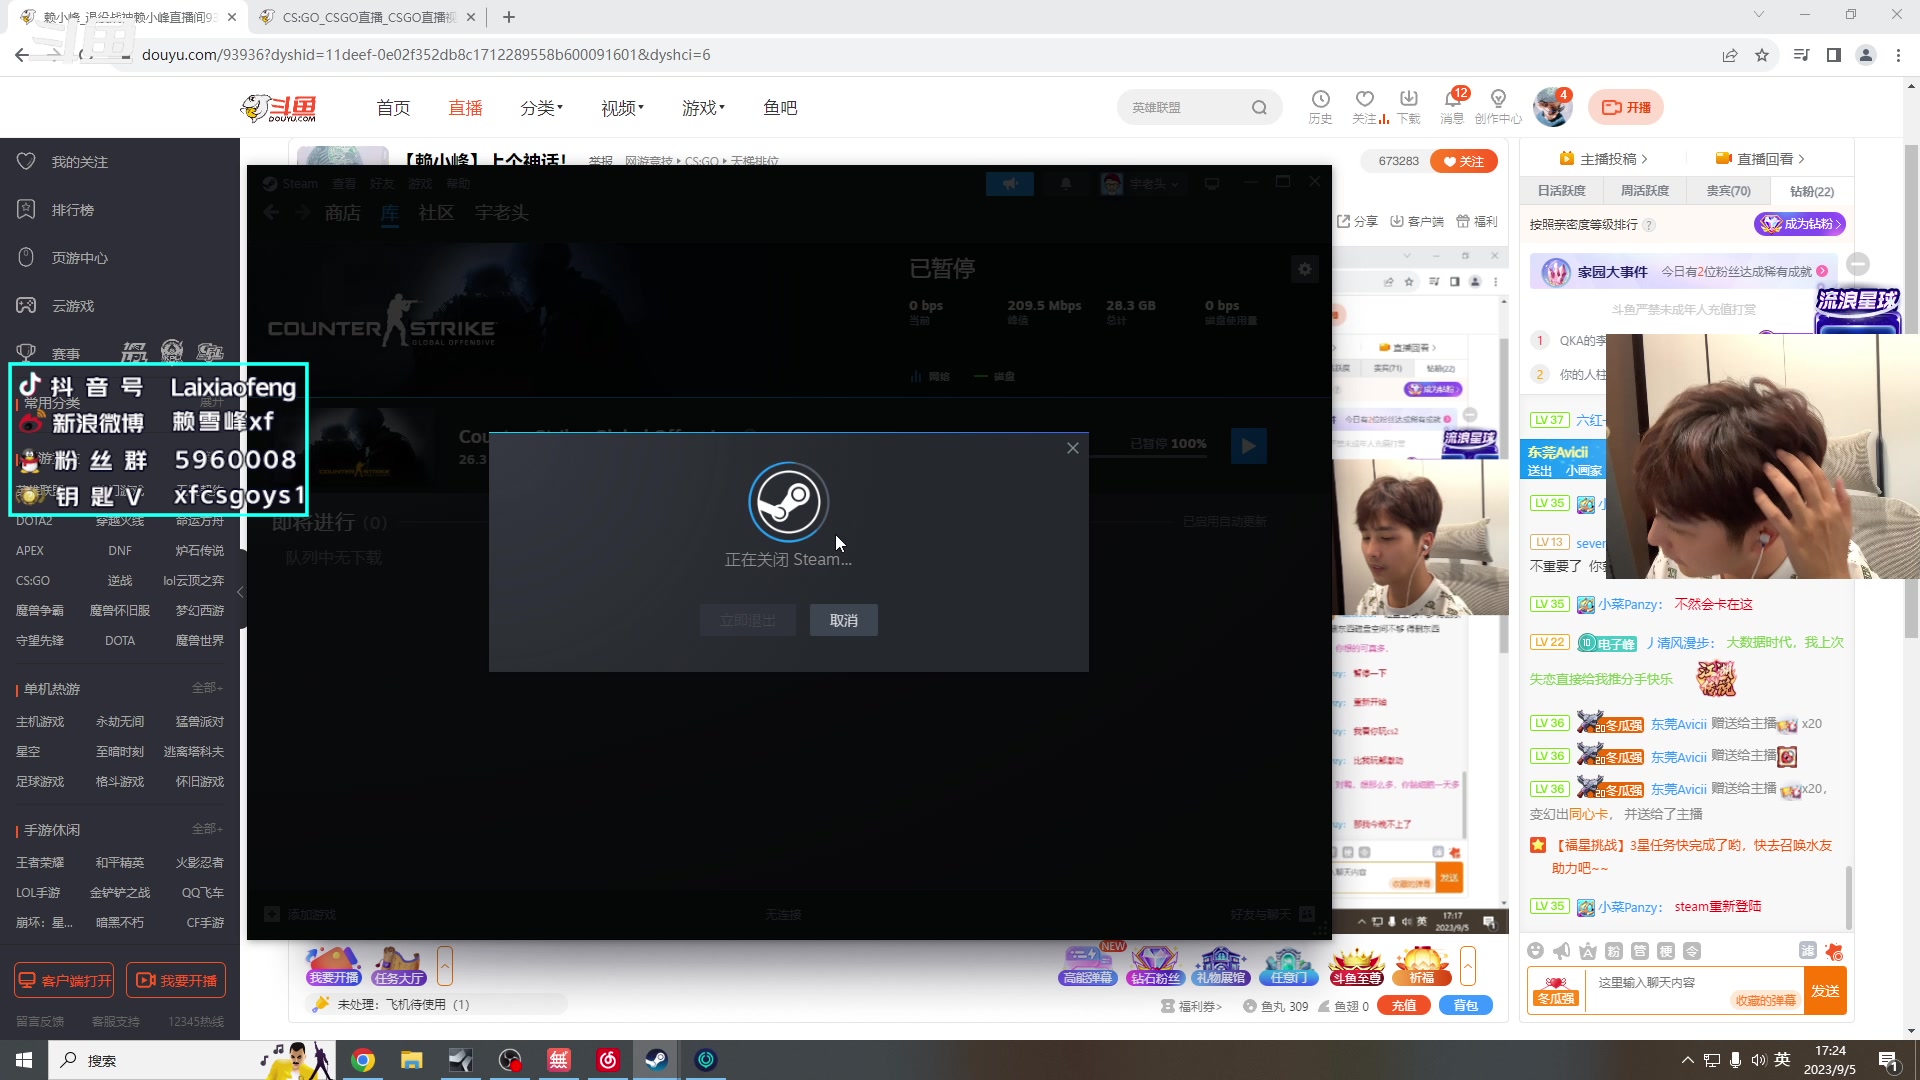Open 斗鱼至尊 crown icon

[x=1356, y=965]
